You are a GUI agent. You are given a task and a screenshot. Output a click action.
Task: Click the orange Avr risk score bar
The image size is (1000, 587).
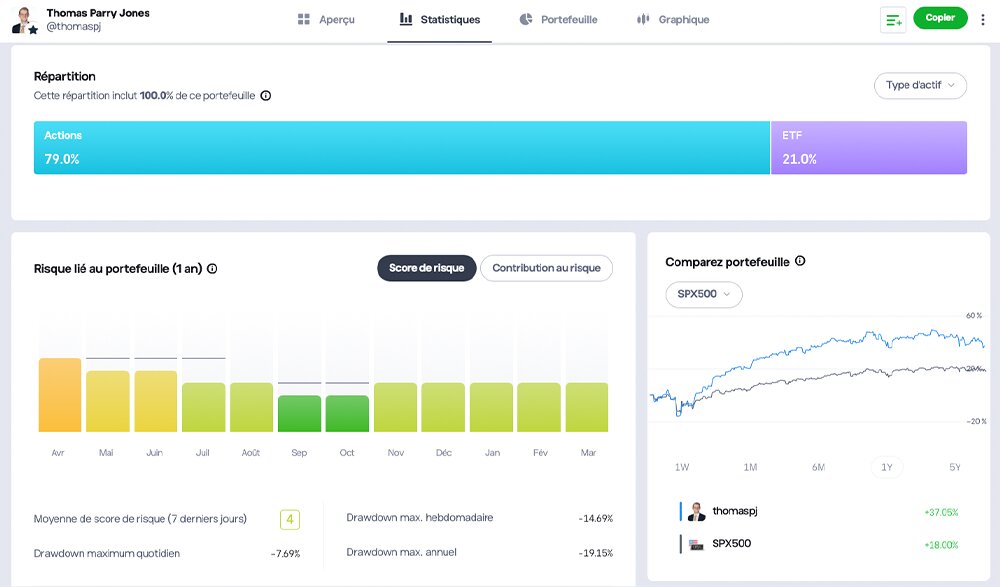60,395
